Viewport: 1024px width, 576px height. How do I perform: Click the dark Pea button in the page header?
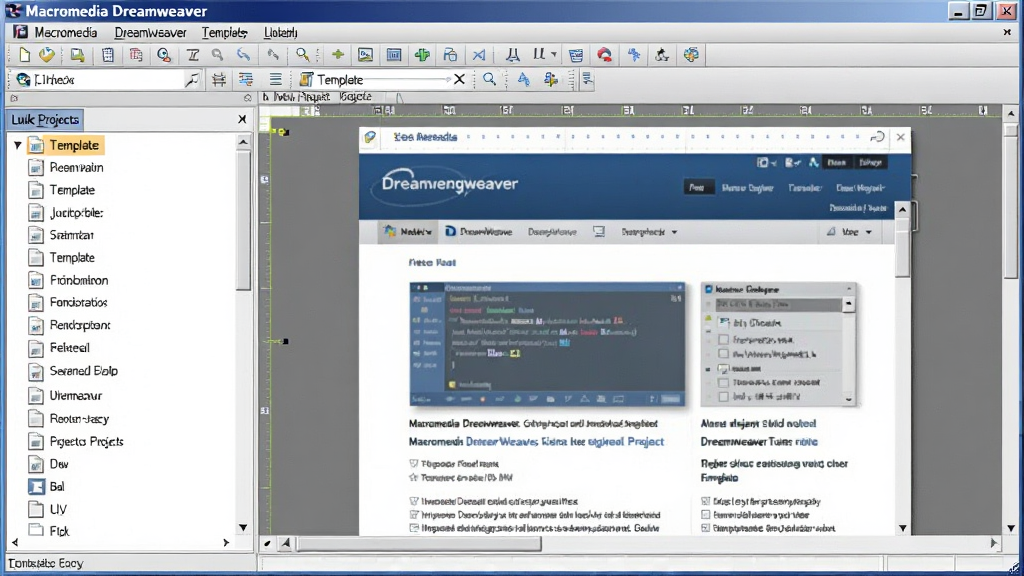tap(697, 188)
